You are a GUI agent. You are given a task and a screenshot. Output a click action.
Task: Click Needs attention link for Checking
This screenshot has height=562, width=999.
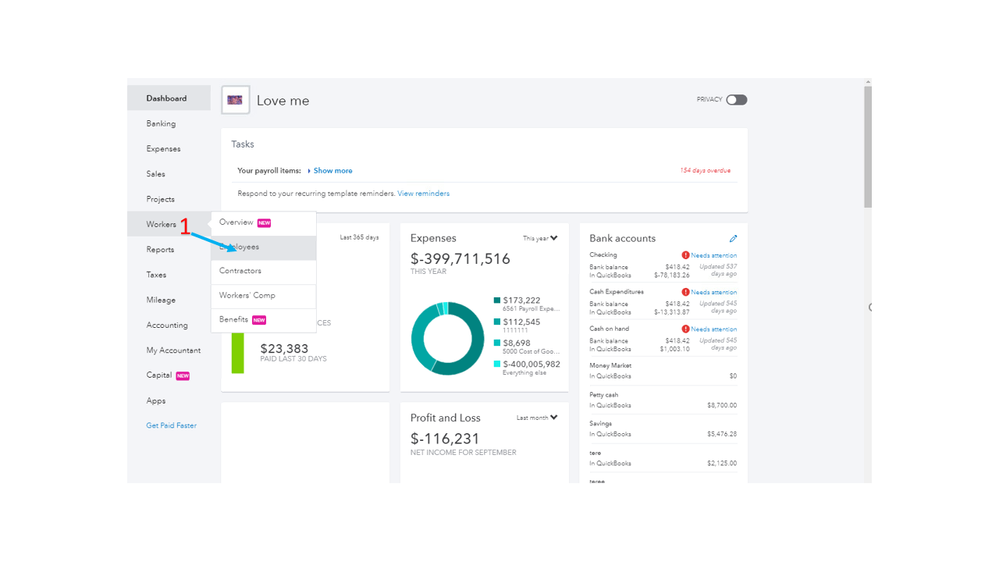point(714,256)
